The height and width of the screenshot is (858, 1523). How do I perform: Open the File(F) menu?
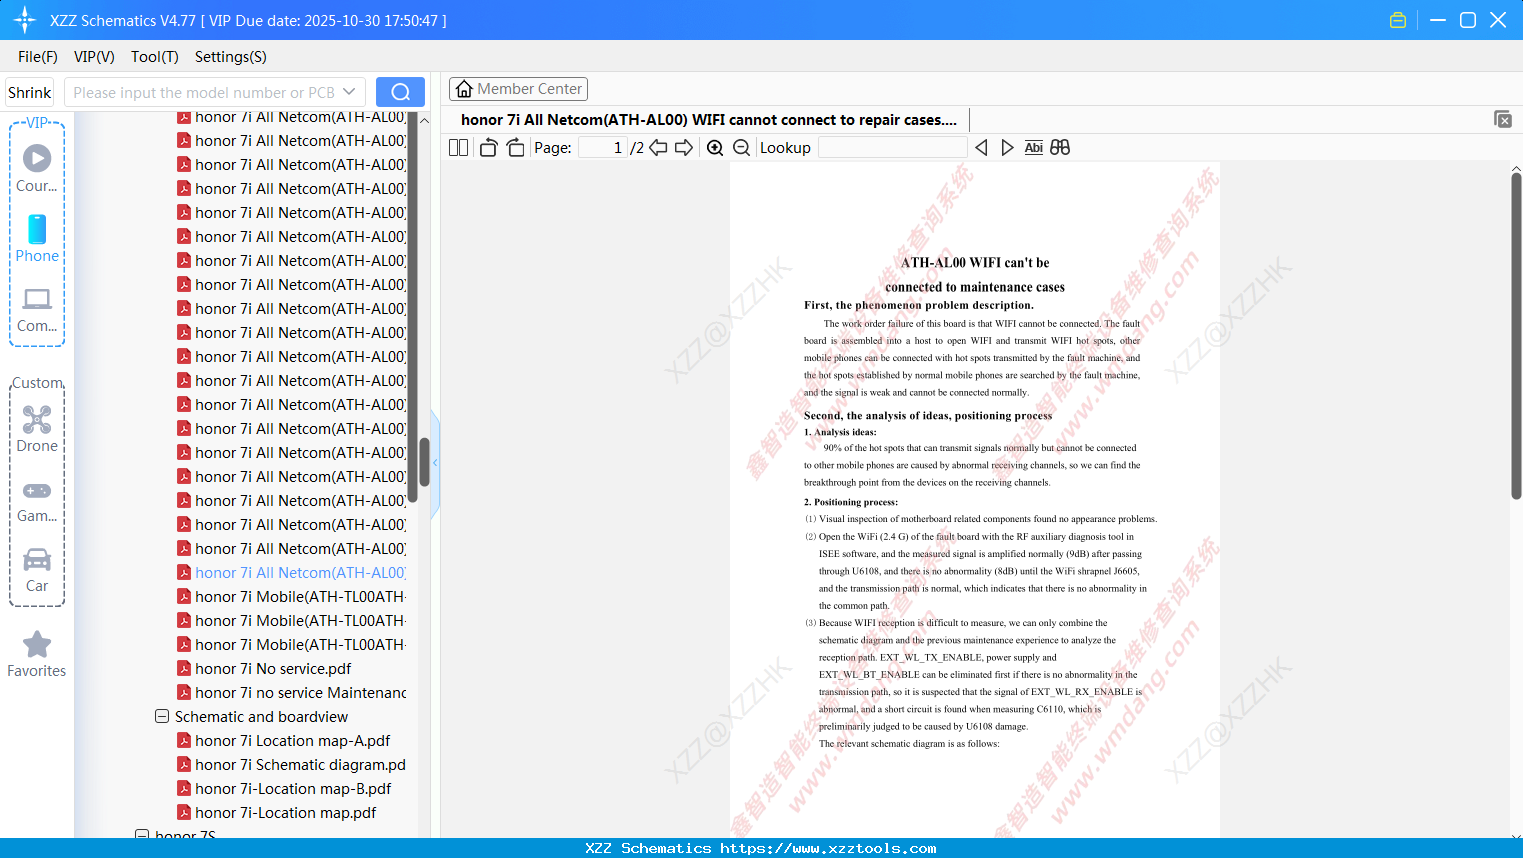click(38, 57)
